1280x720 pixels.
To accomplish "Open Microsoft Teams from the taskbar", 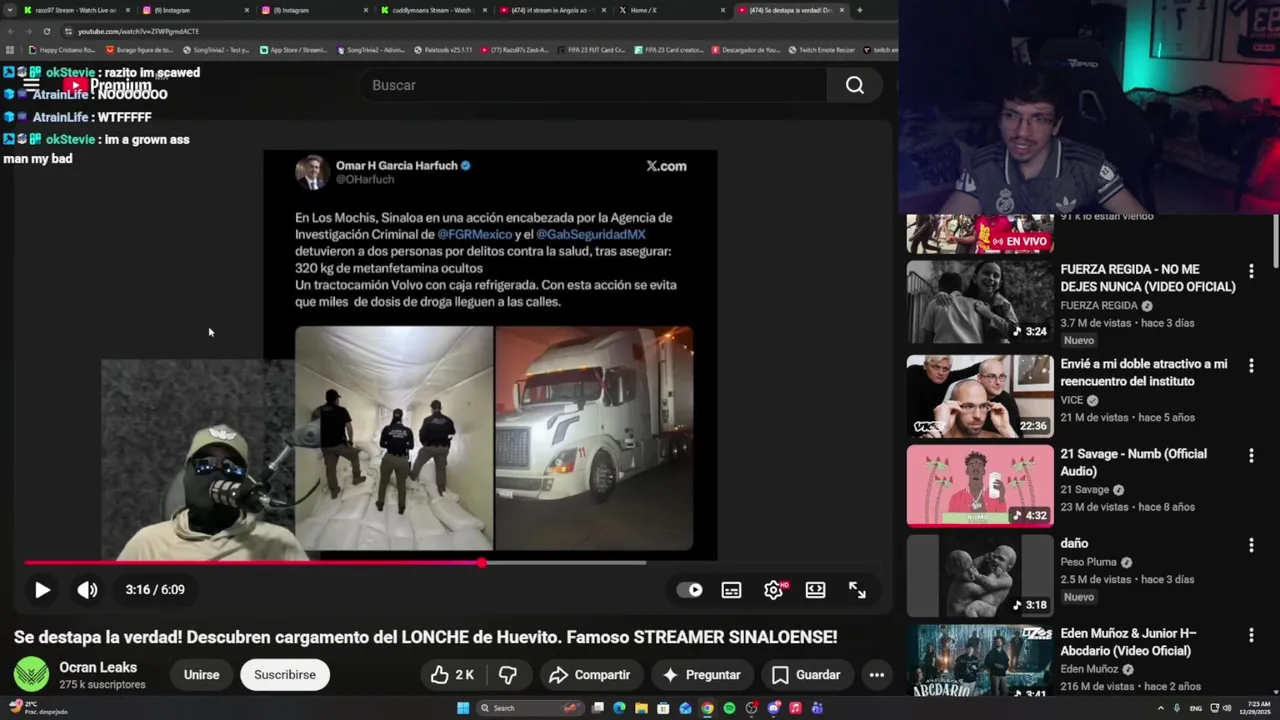I will point(817,708).
